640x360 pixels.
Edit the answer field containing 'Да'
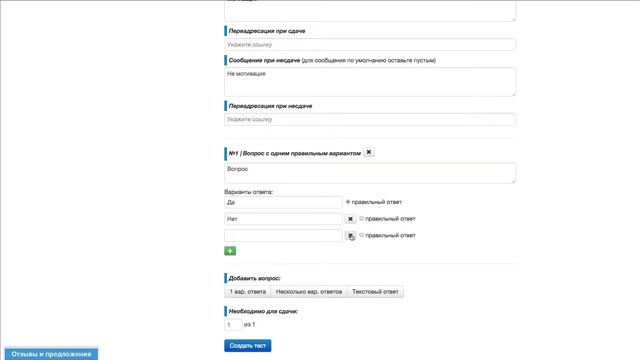(283, 202)
